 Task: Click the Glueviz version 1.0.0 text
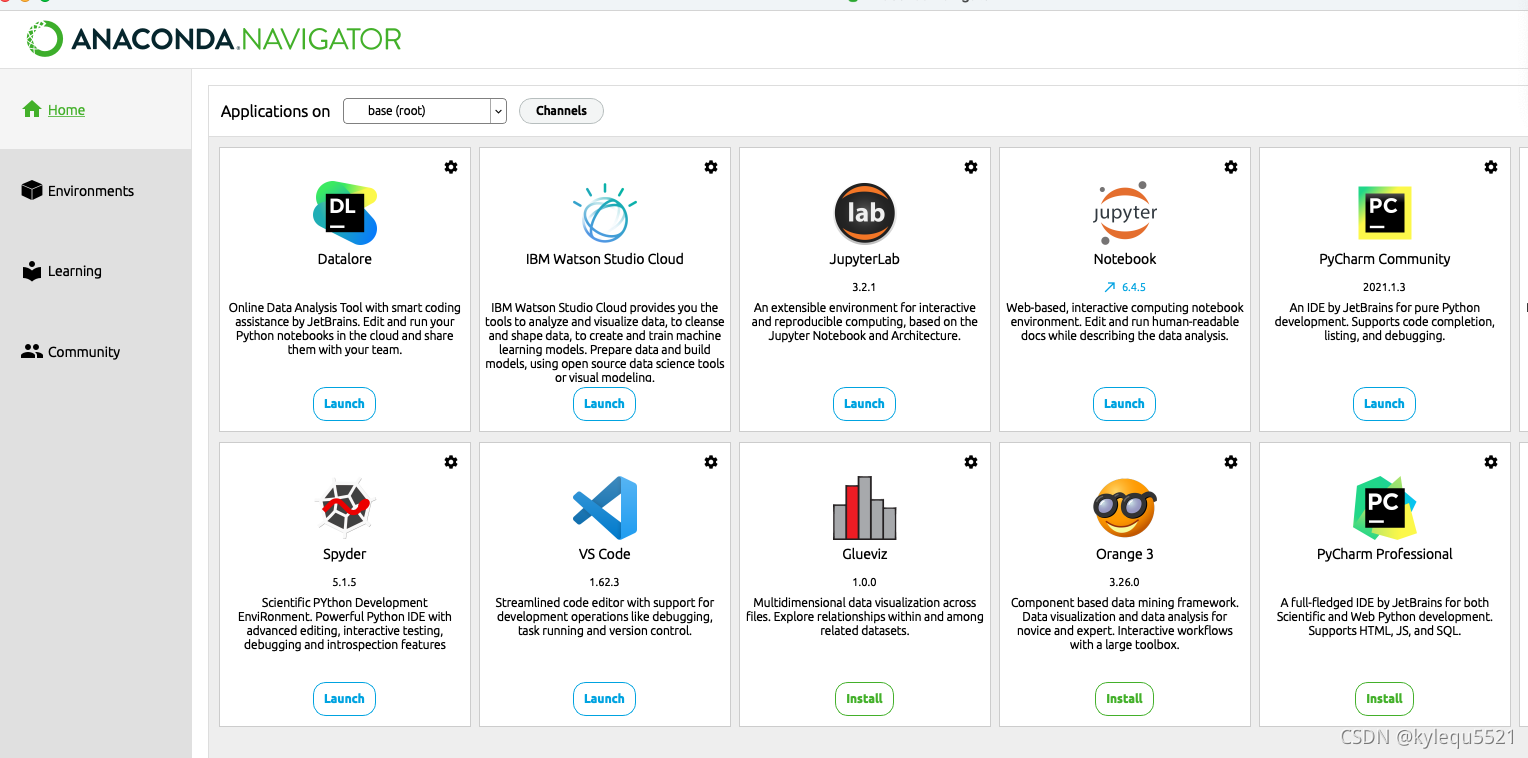(864, 582)
